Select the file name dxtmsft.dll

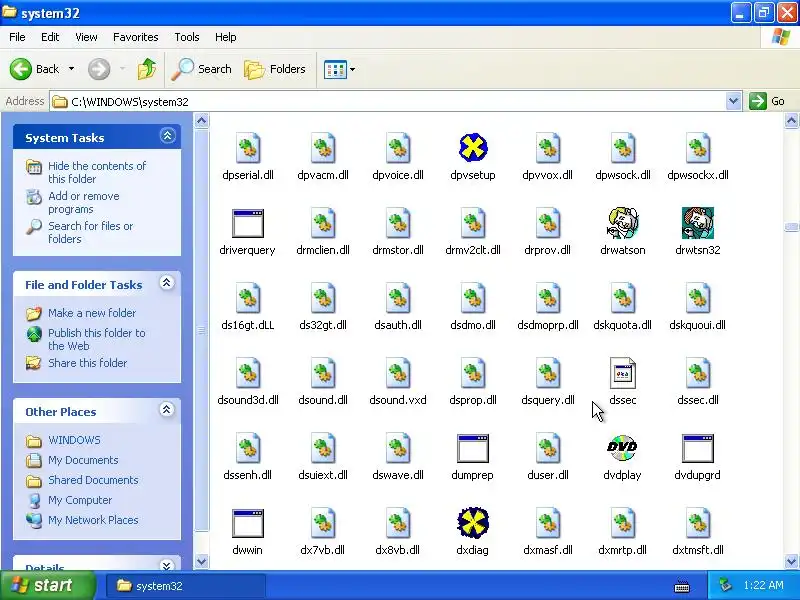tap(697, 550)
